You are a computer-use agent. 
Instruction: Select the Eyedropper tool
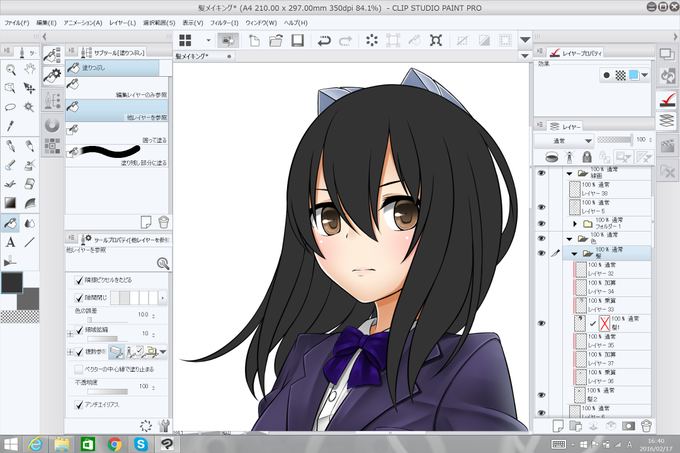pyautogui.click(x=10, y=126)
